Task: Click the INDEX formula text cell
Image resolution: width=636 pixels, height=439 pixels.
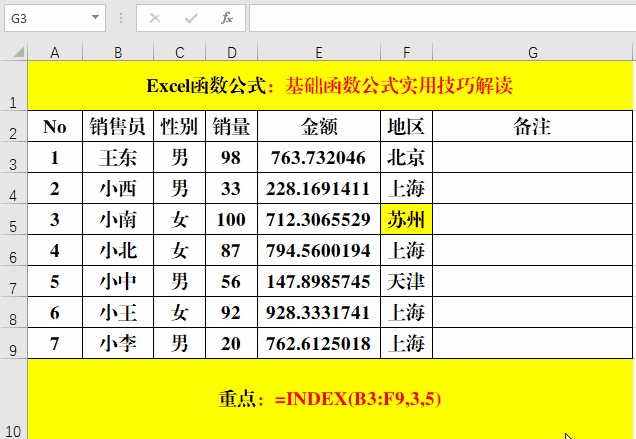Action: 330,399
